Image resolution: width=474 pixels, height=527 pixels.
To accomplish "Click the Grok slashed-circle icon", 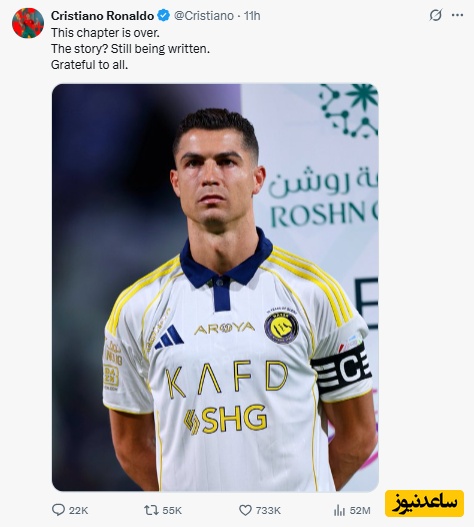I will pos(436,15).
